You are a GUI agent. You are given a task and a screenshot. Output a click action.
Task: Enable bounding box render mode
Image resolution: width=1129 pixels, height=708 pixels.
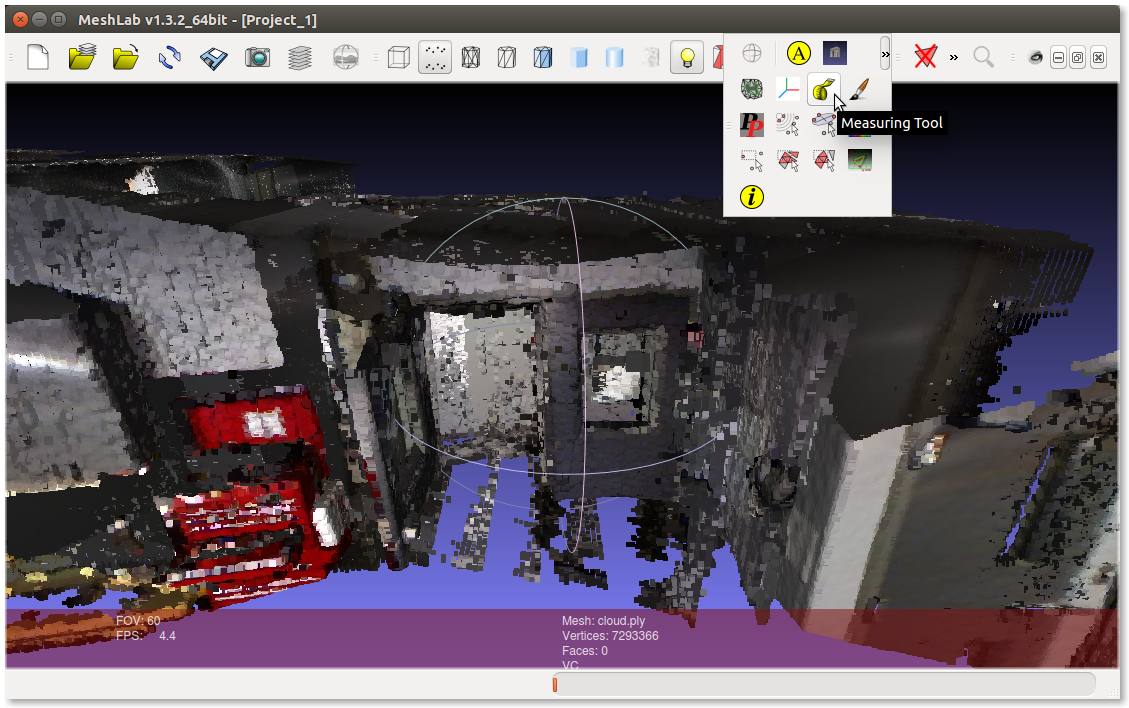pos(398,57)
